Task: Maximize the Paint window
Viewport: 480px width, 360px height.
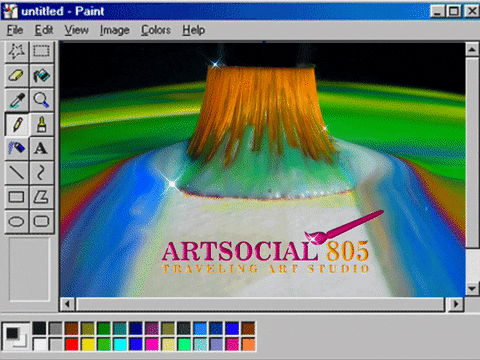Action: pos(453,12)
